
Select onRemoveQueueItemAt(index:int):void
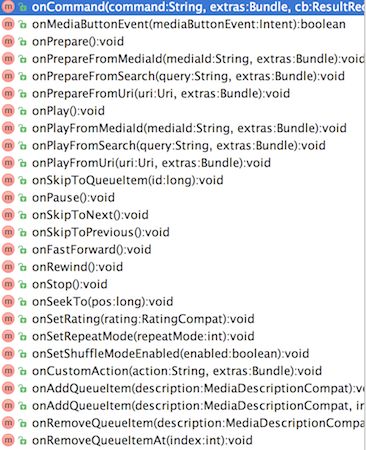tap(182, 440)
